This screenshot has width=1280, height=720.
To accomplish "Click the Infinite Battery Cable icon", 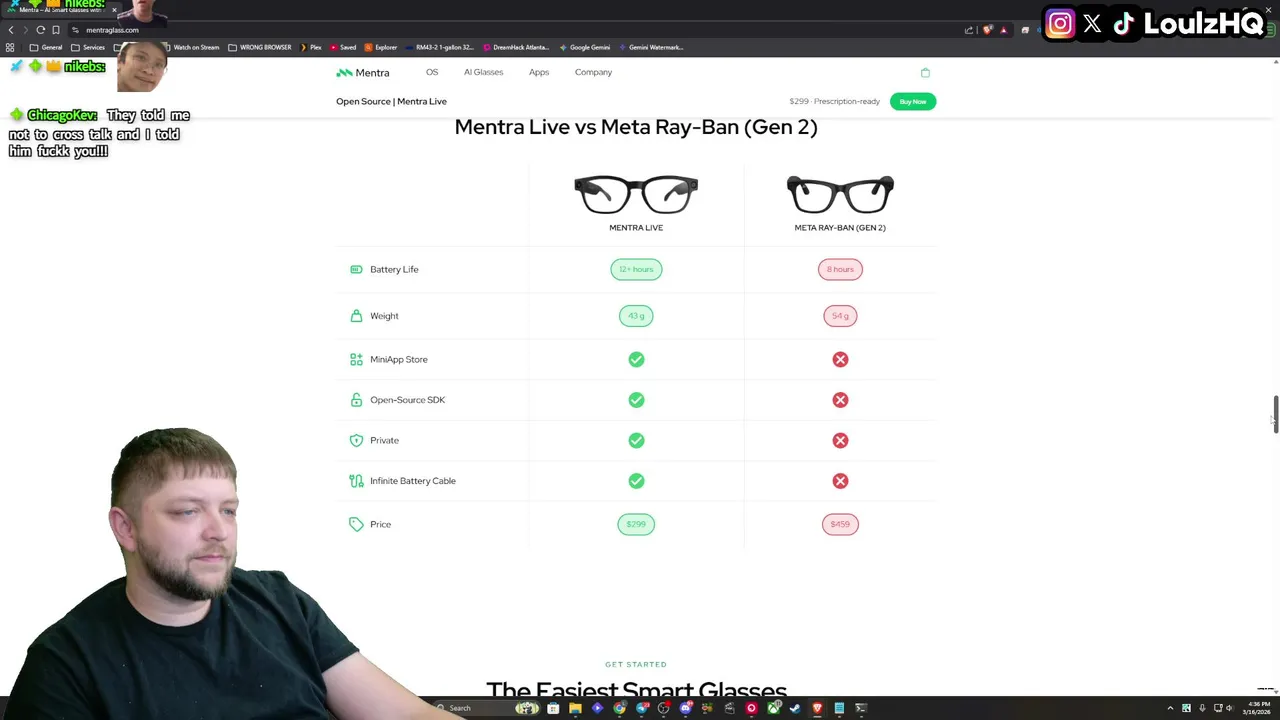I will (356, 481).
